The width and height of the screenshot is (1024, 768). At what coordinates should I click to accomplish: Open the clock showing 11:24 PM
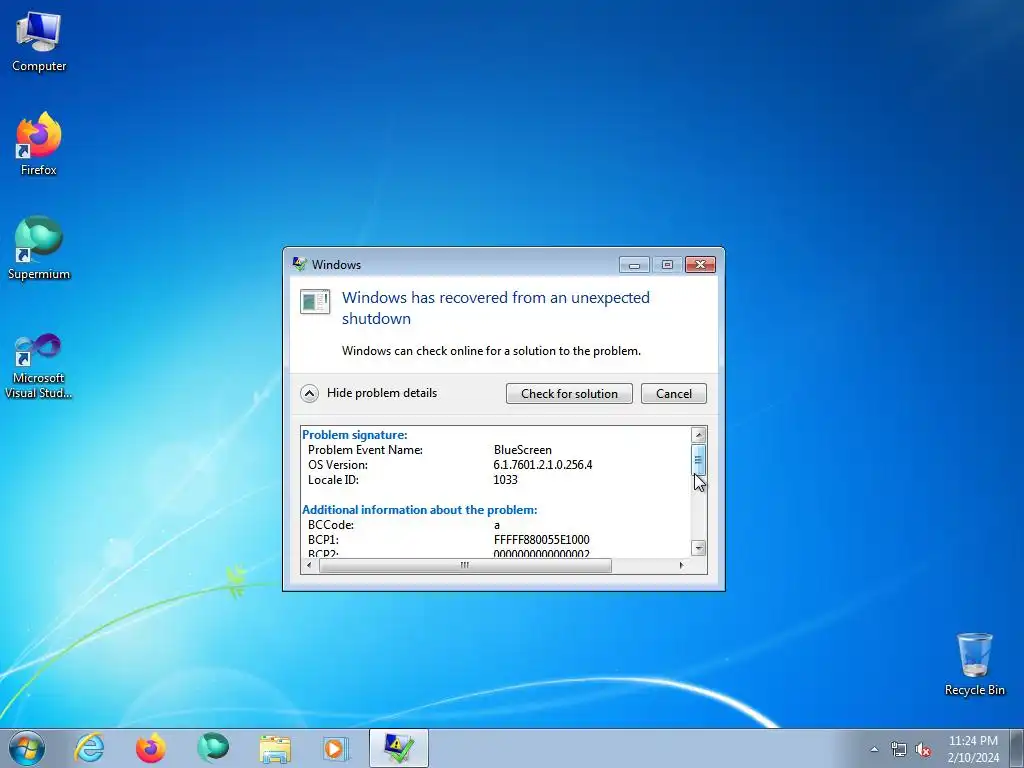click(x=973, y=749)
